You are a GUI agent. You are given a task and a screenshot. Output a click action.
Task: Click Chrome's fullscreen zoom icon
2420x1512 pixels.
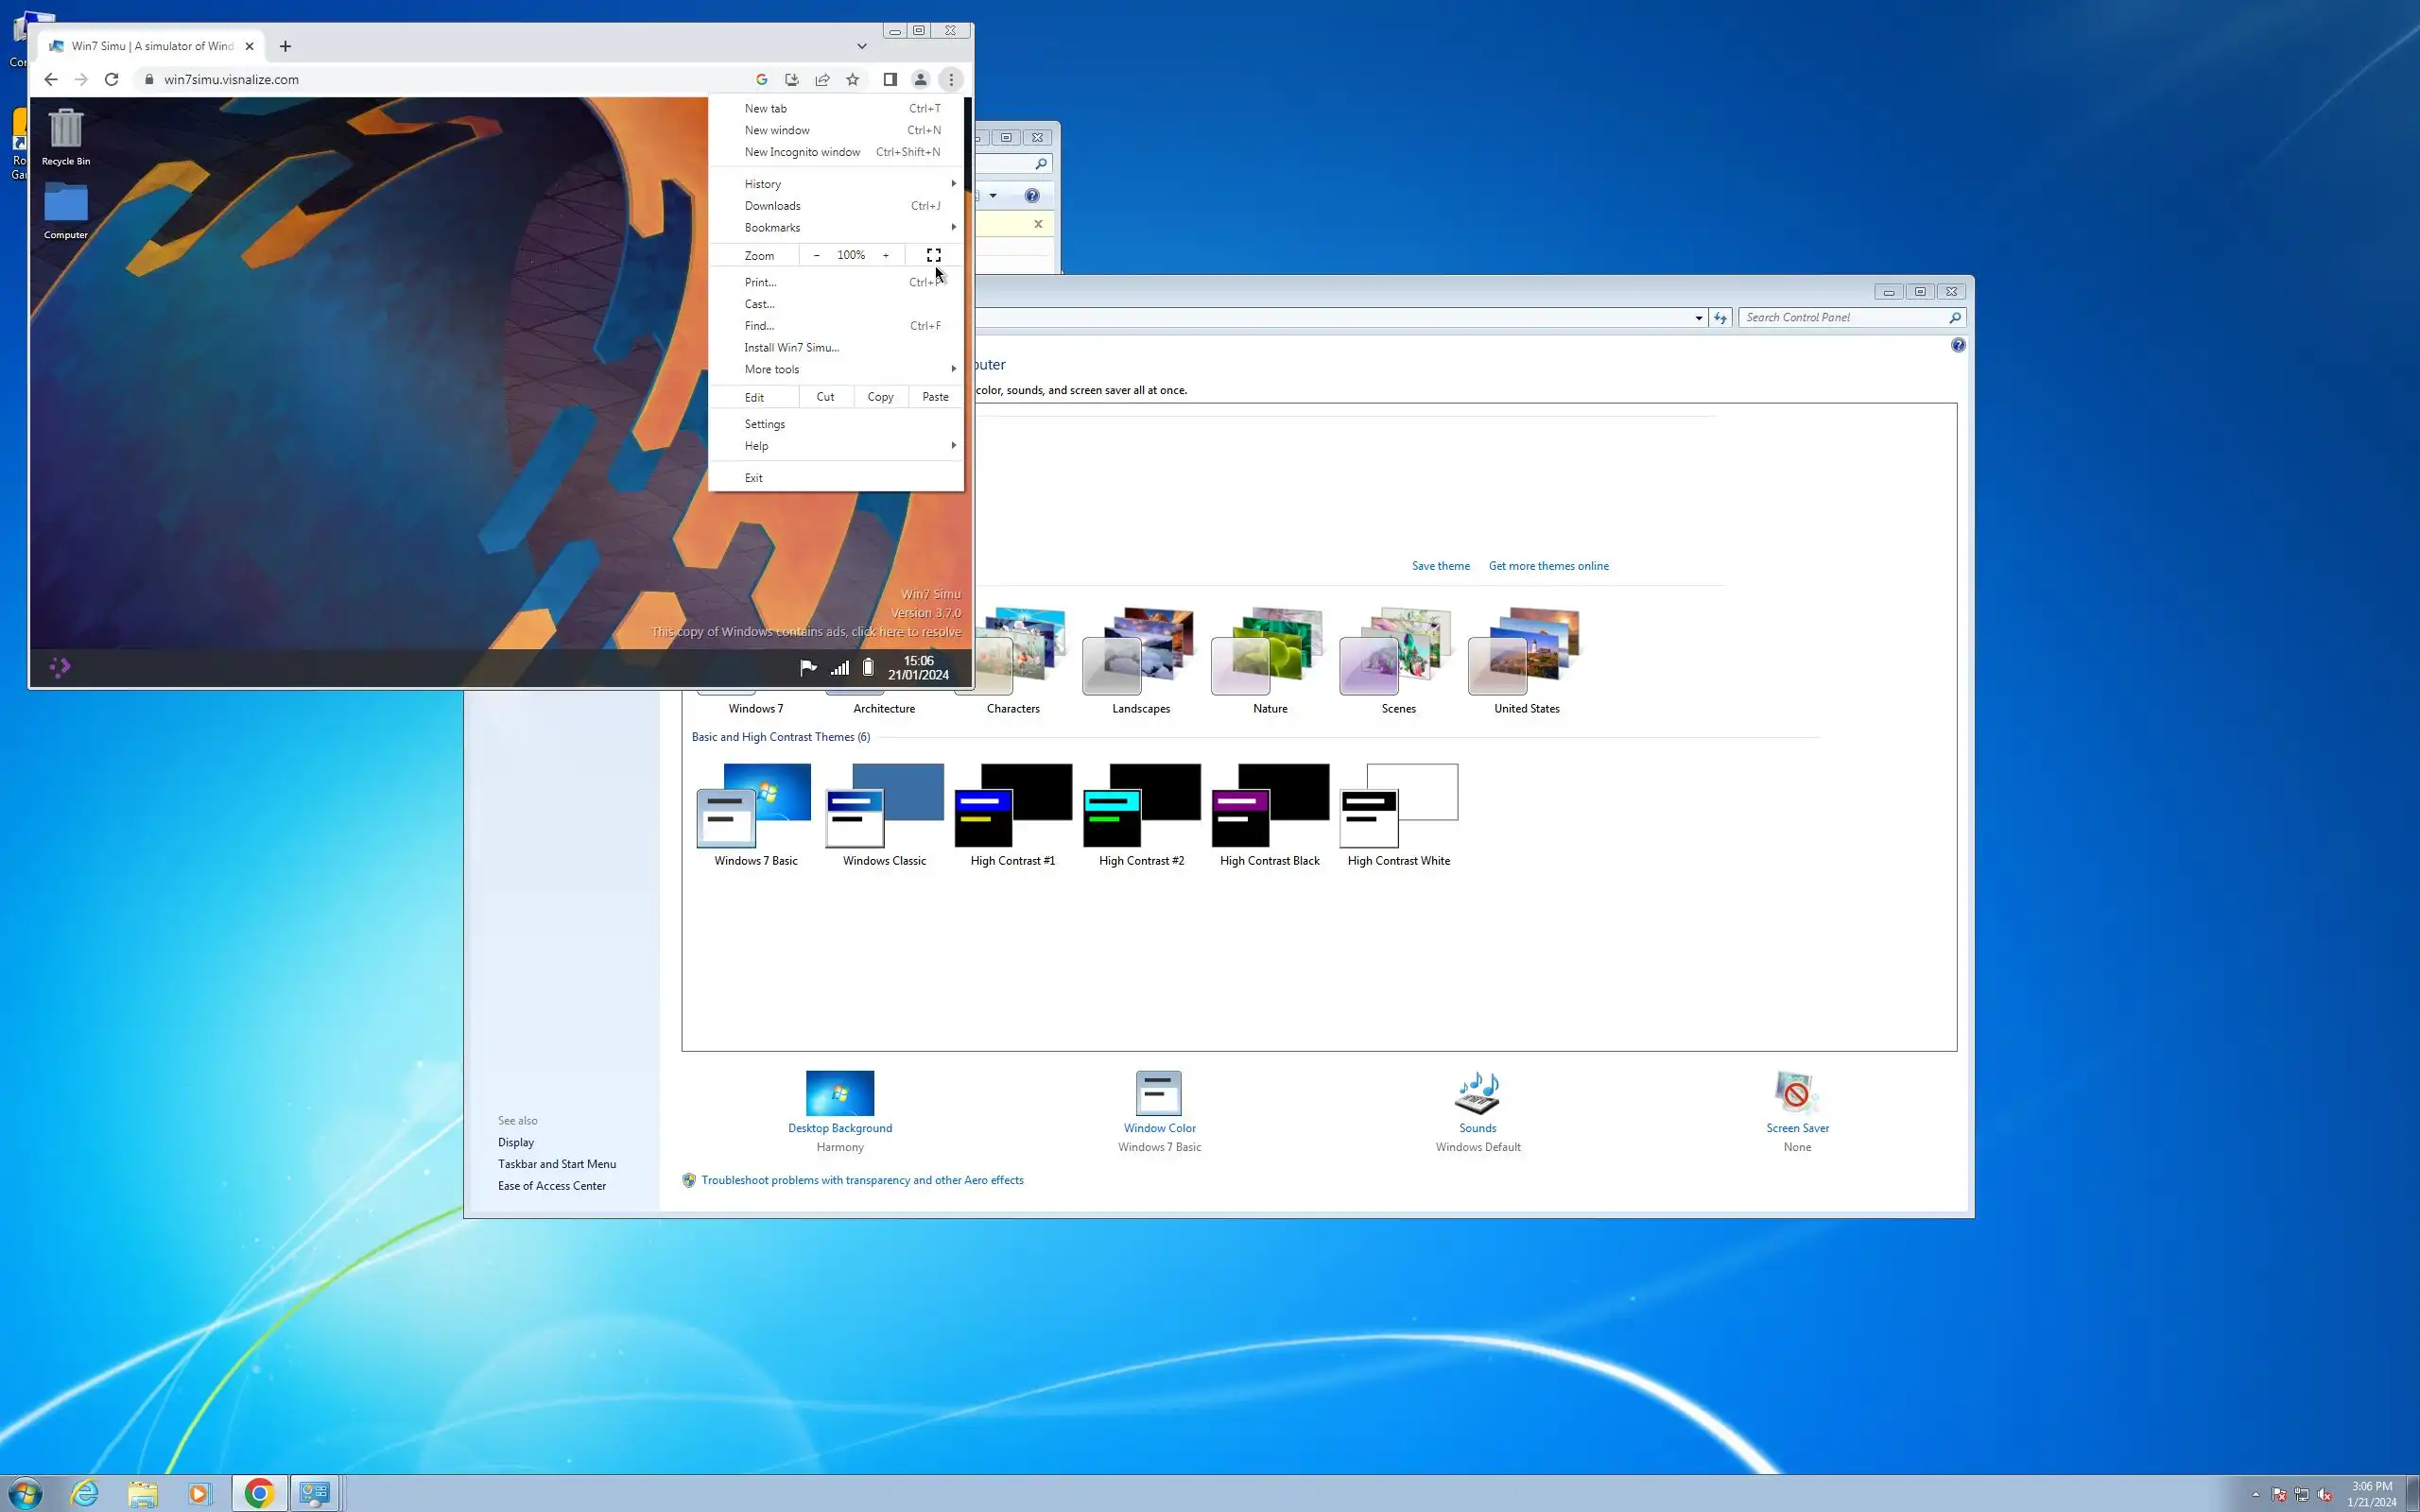click(933, 255)
